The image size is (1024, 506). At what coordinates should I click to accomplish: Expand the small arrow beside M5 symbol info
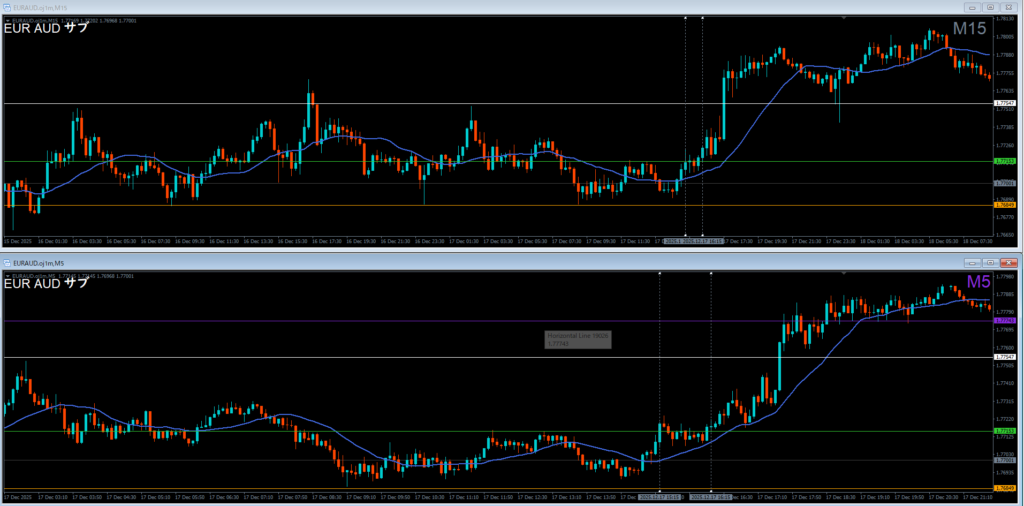(x=7, y=273)
